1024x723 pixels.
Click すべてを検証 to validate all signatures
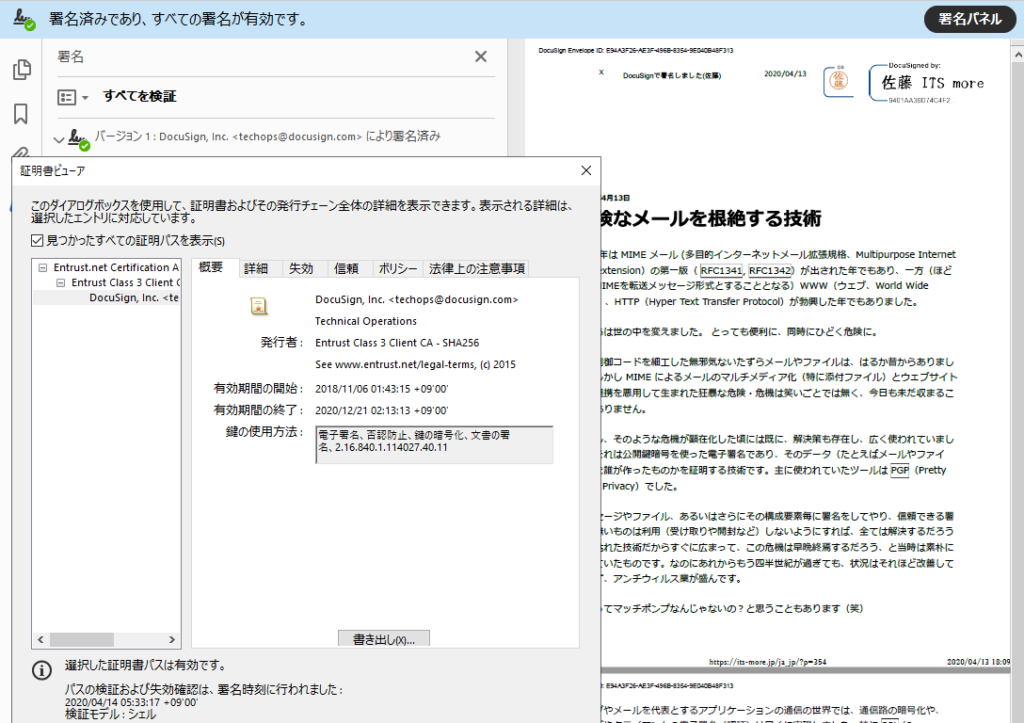click(140, 97)
